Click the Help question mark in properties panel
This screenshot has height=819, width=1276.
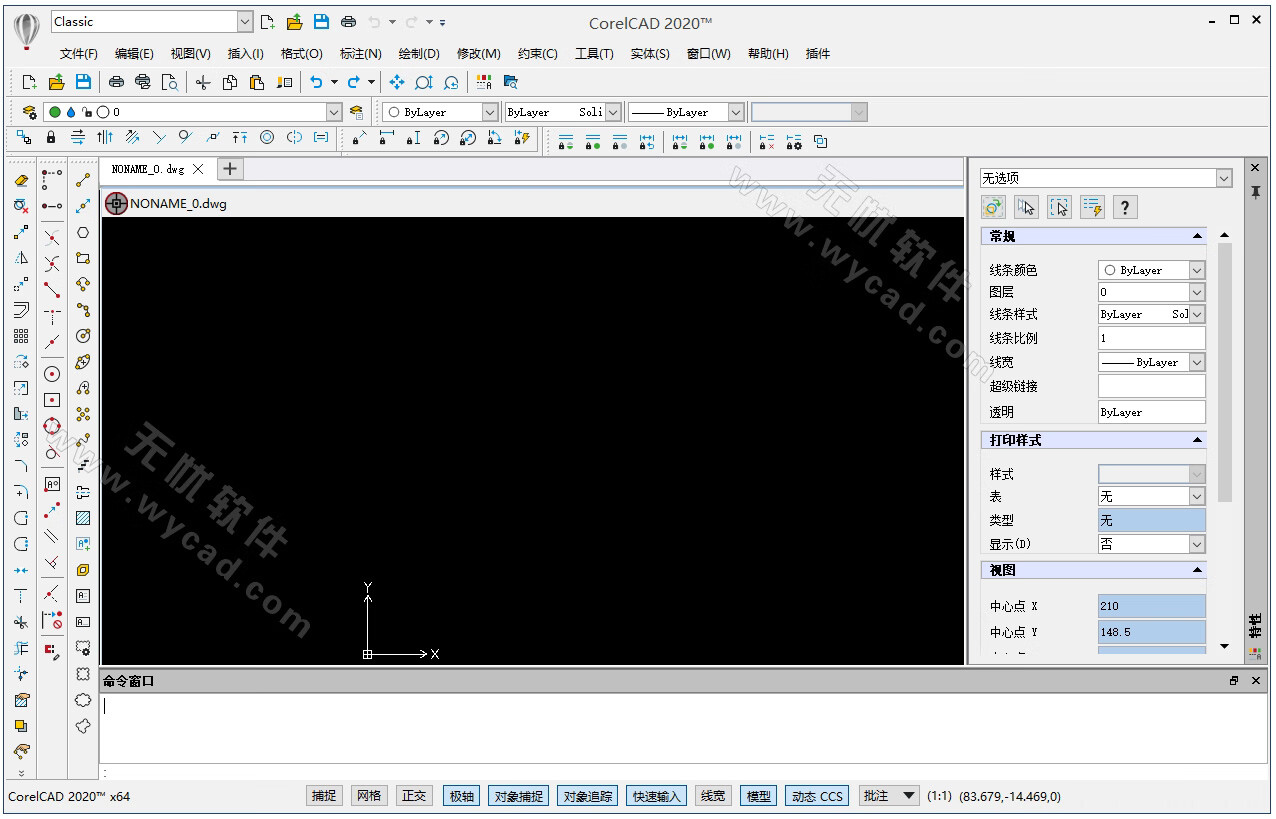pos(1125,207)
